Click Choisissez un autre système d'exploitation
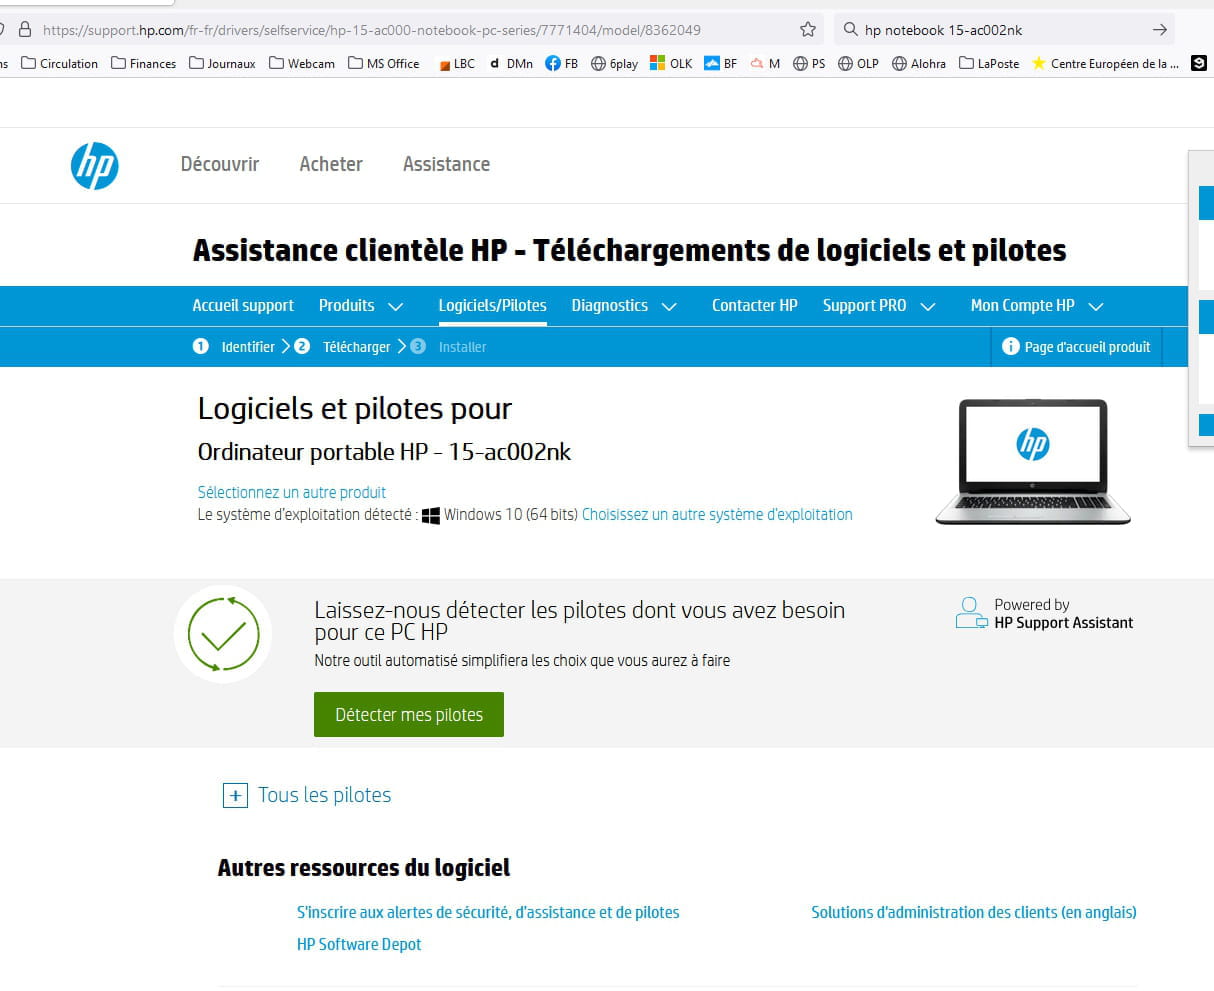The height and width of the screenshot is (991, 1214). pyautogui.click(x=717, y=514)
